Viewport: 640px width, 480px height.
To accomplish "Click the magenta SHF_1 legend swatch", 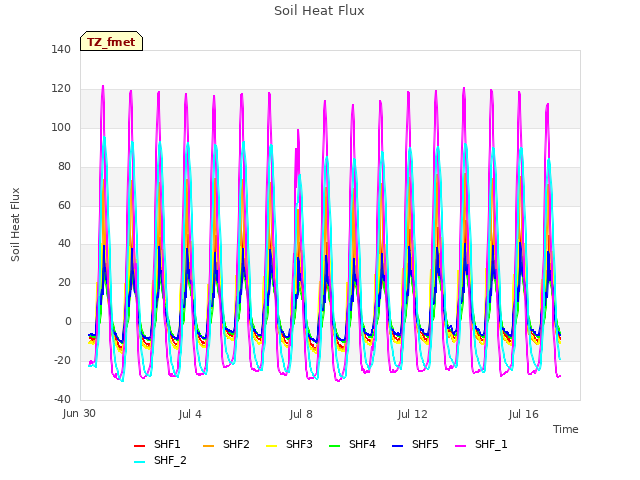I will pyautogui.click(x=460, y=445).
